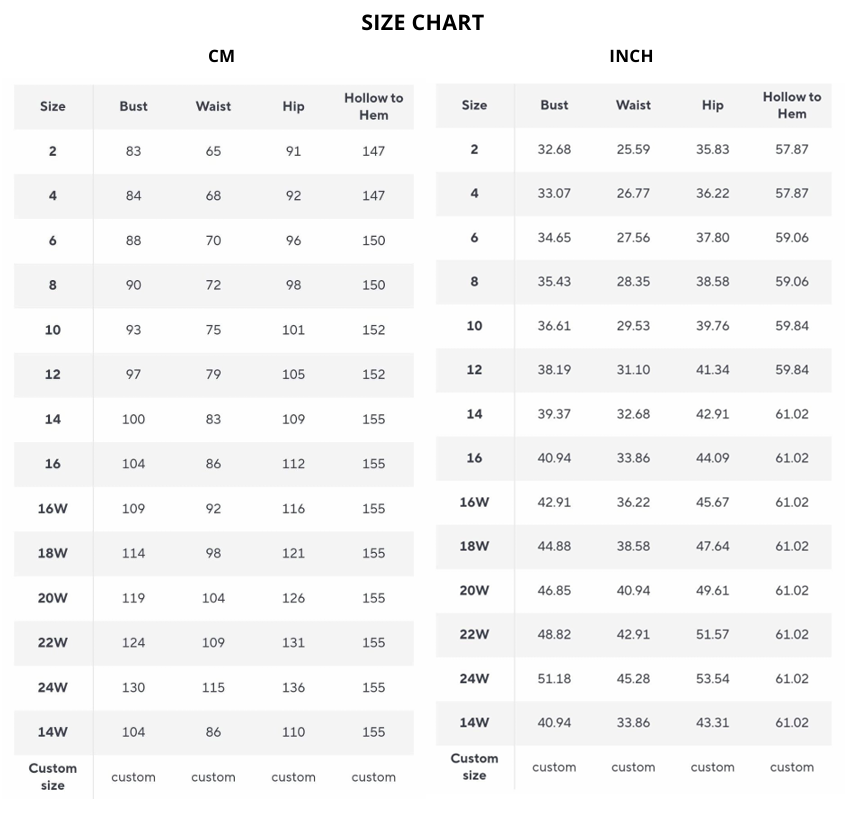
Task: Select size 10 label in the INCH table
Action: [x=474, y=325]
